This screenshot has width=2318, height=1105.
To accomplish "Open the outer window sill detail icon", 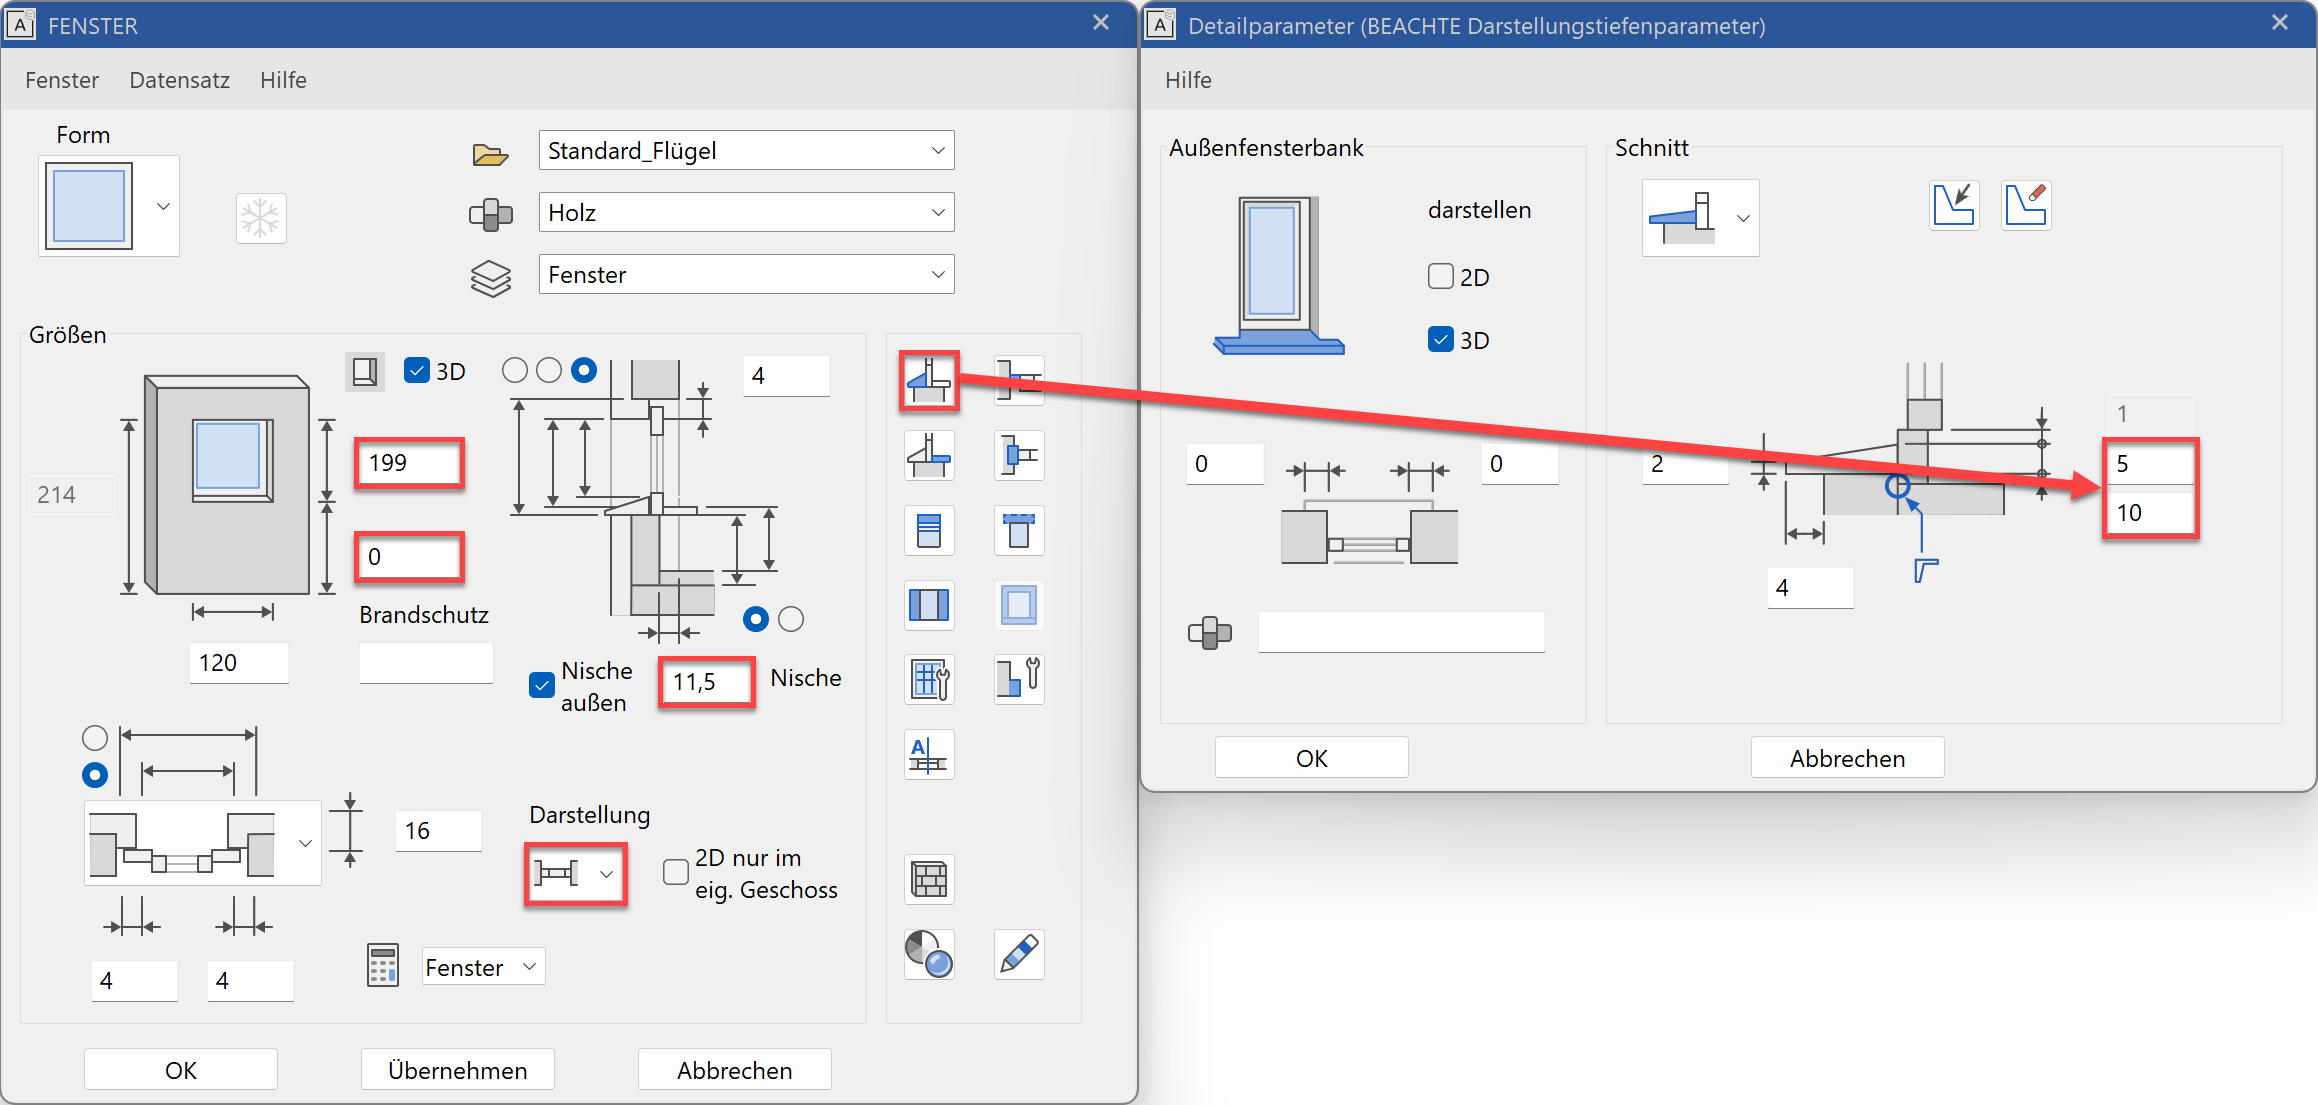I will click(929, 380).
